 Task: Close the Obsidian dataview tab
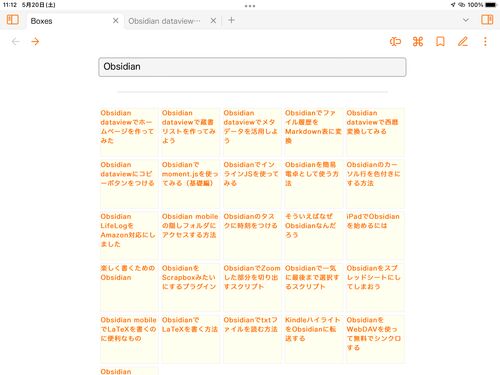213,21
